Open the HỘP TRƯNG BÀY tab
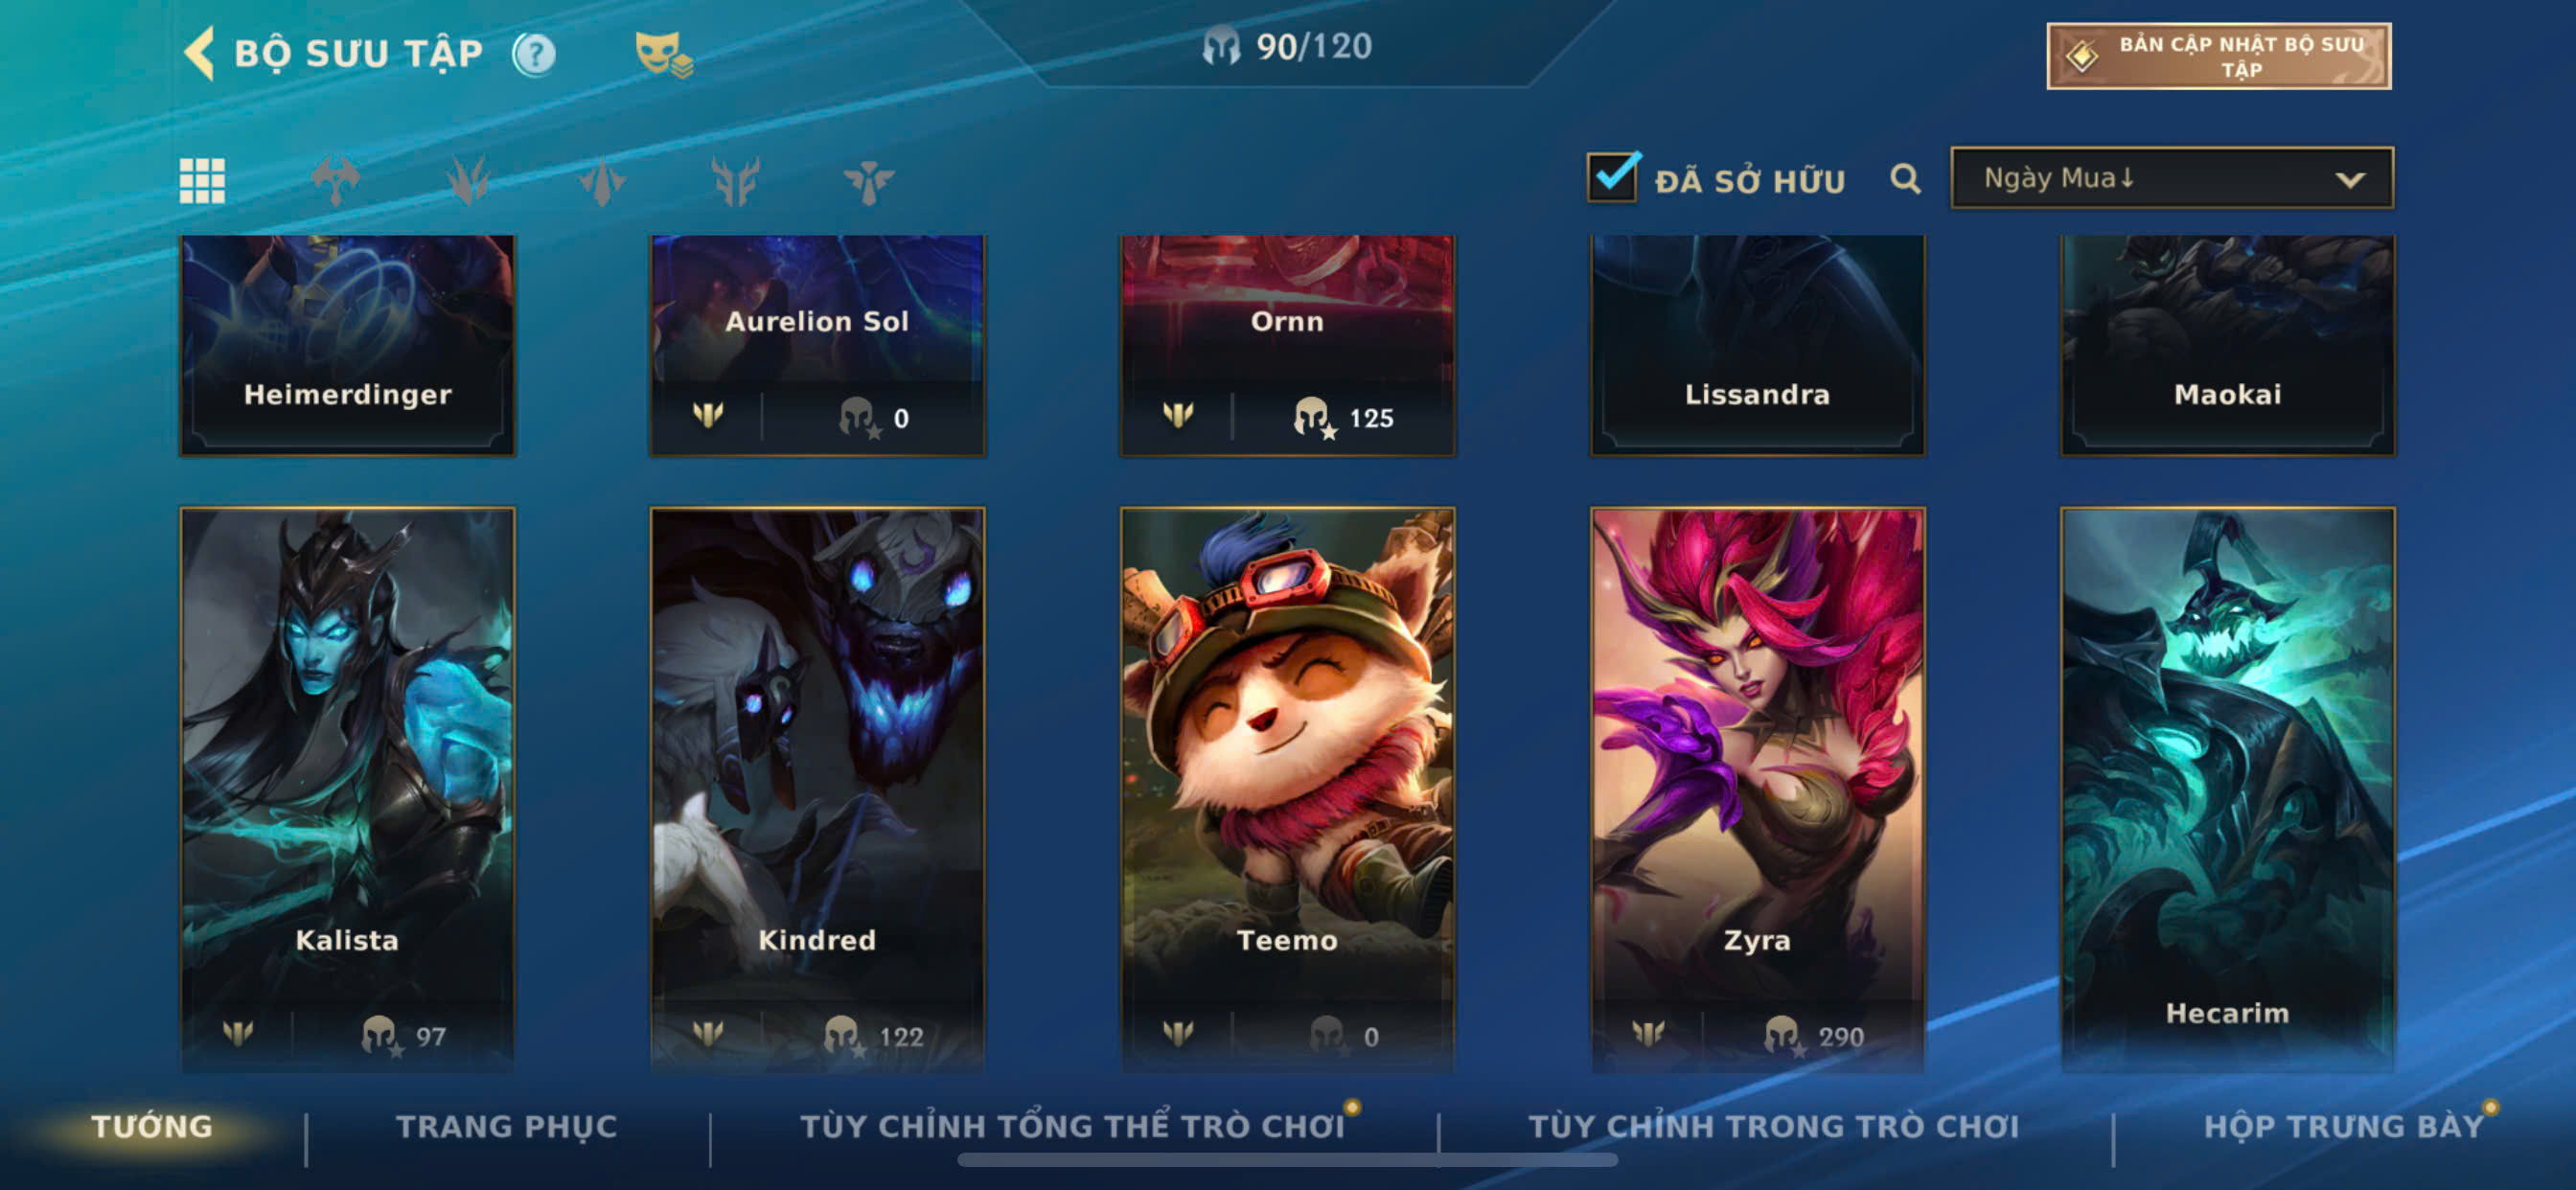Screen dimensions: 2576x1190 [x=2344, y=1126]
